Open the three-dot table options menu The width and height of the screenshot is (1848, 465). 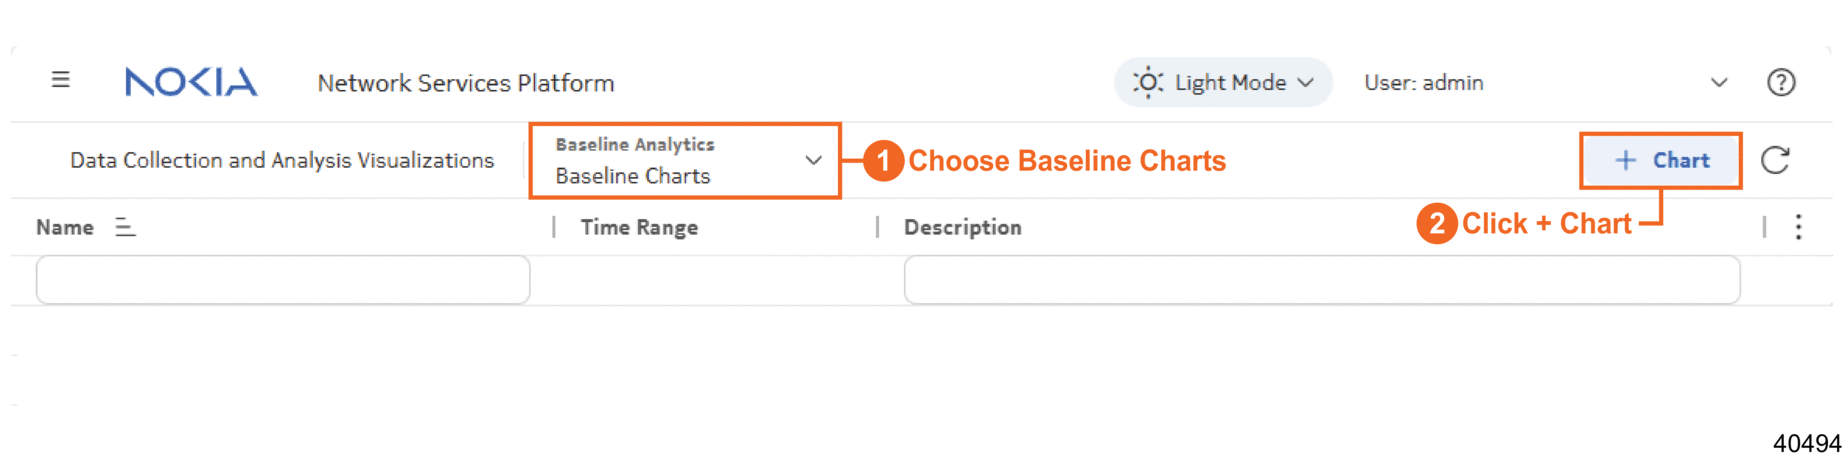click(x=1798, y=227)
